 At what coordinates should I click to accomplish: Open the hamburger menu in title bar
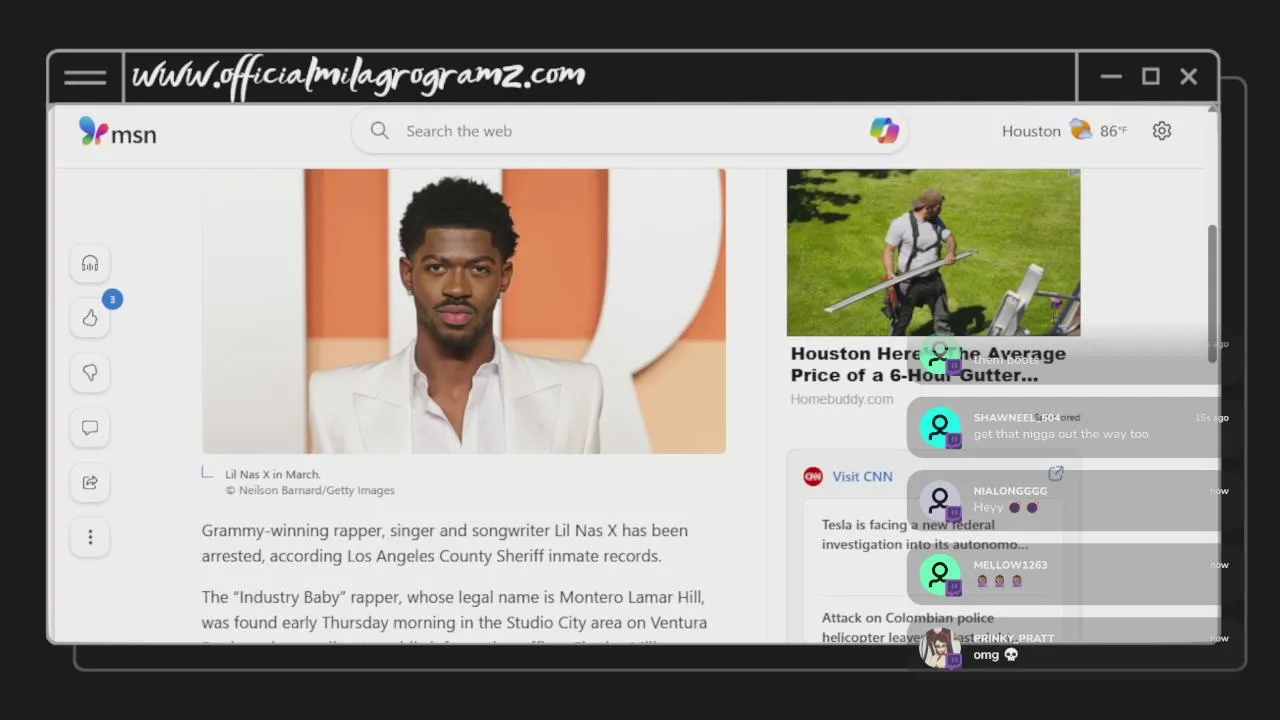coord(85,77)
